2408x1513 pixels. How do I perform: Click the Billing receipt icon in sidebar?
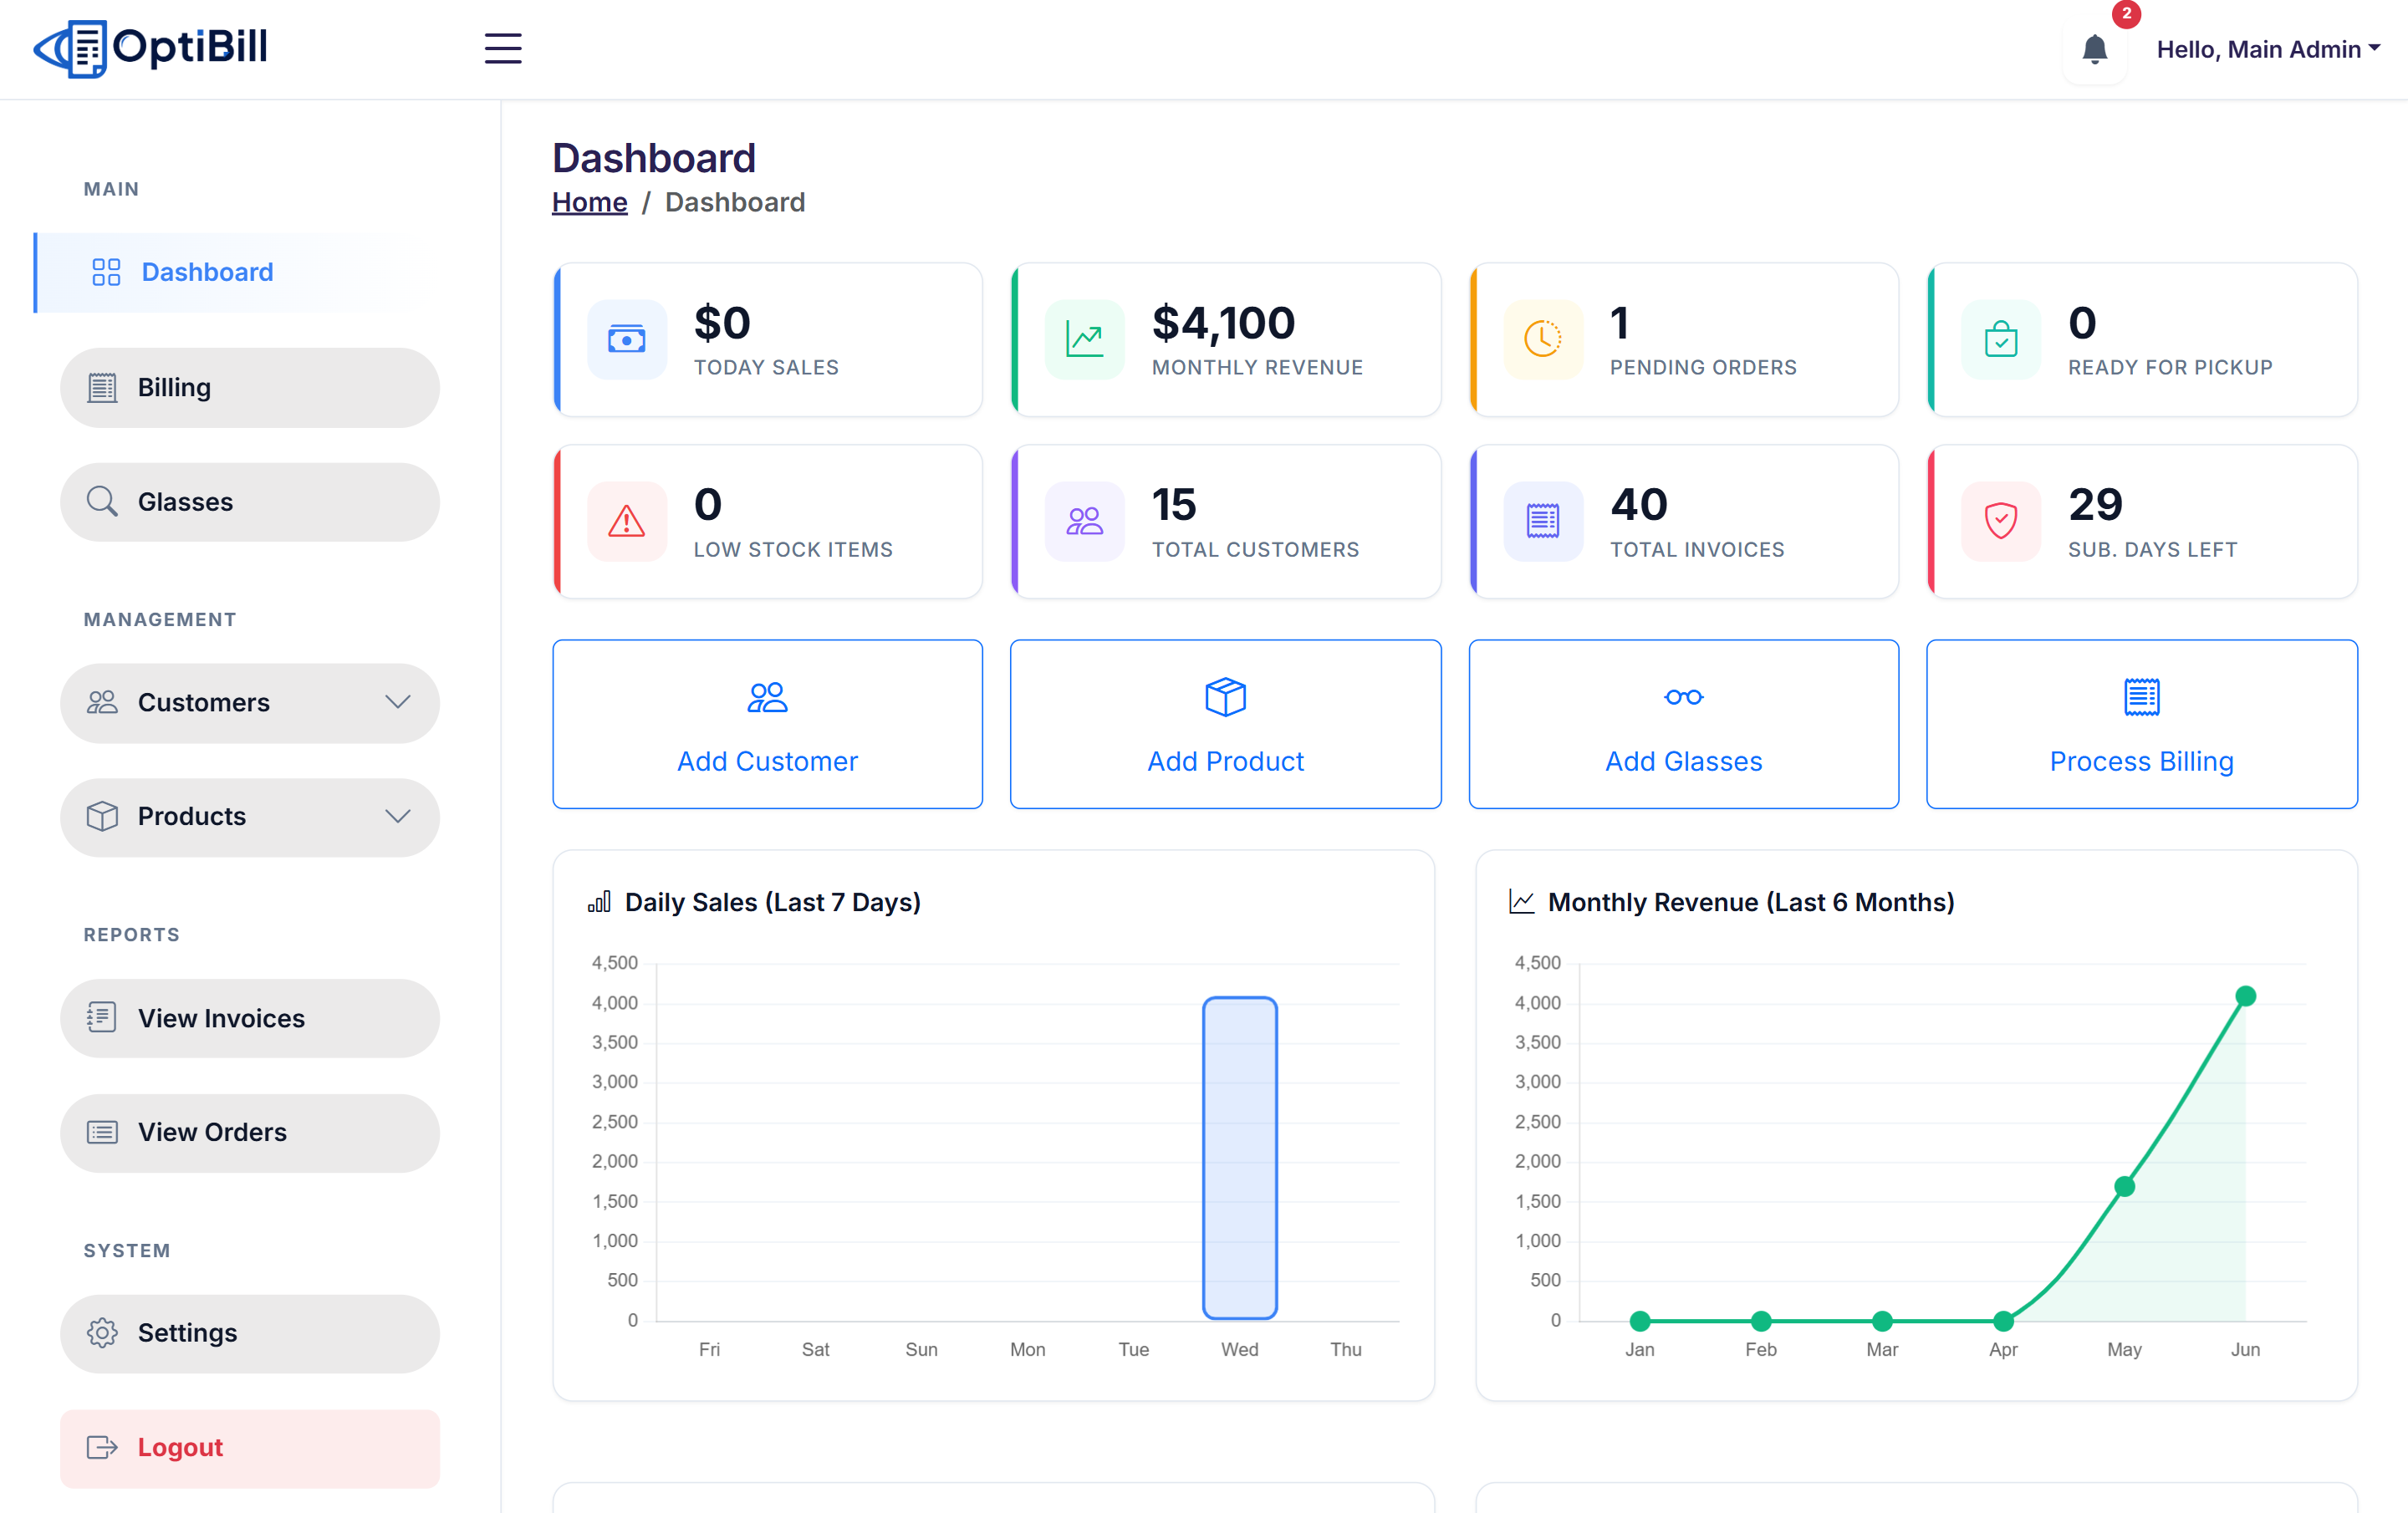coord(102,388)
